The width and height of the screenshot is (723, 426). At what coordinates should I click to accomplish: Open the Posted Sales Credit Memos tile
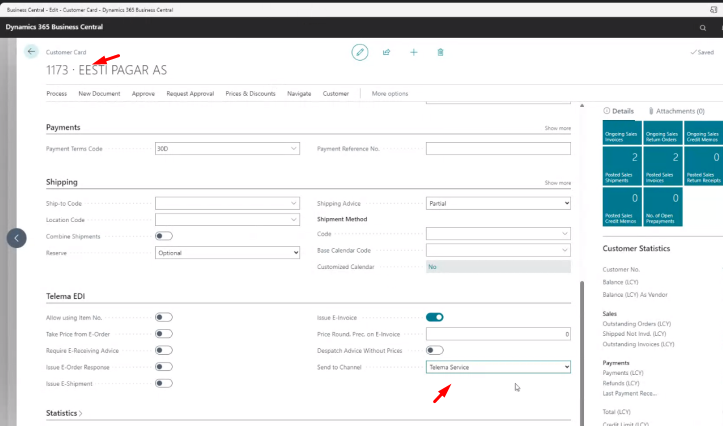pos(622,207)
